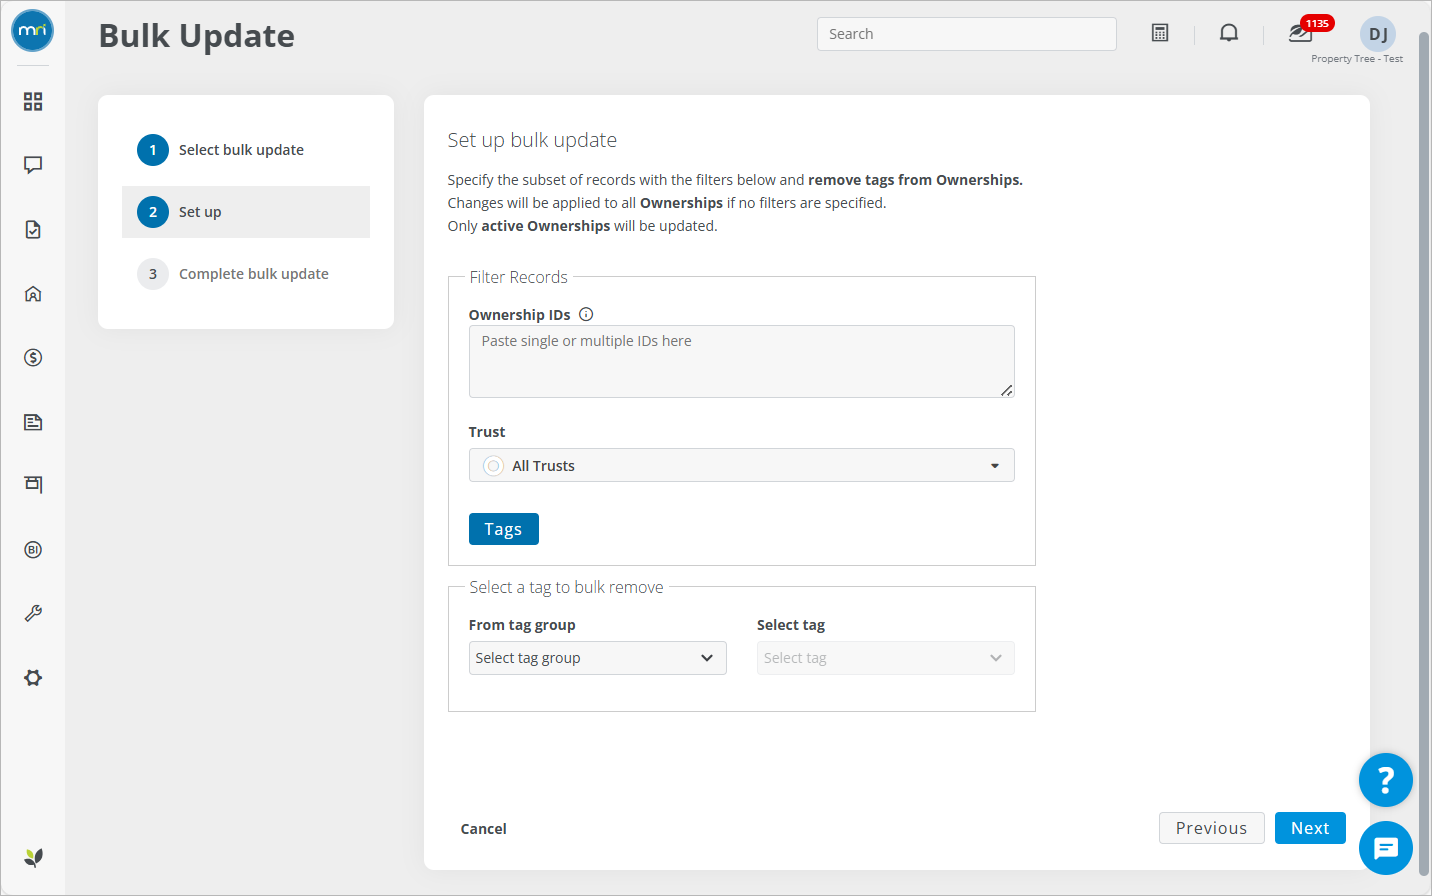This screenshot has width=1432, height=896.
Task: Open the settings gear sidebar icon
Action: 33,678
